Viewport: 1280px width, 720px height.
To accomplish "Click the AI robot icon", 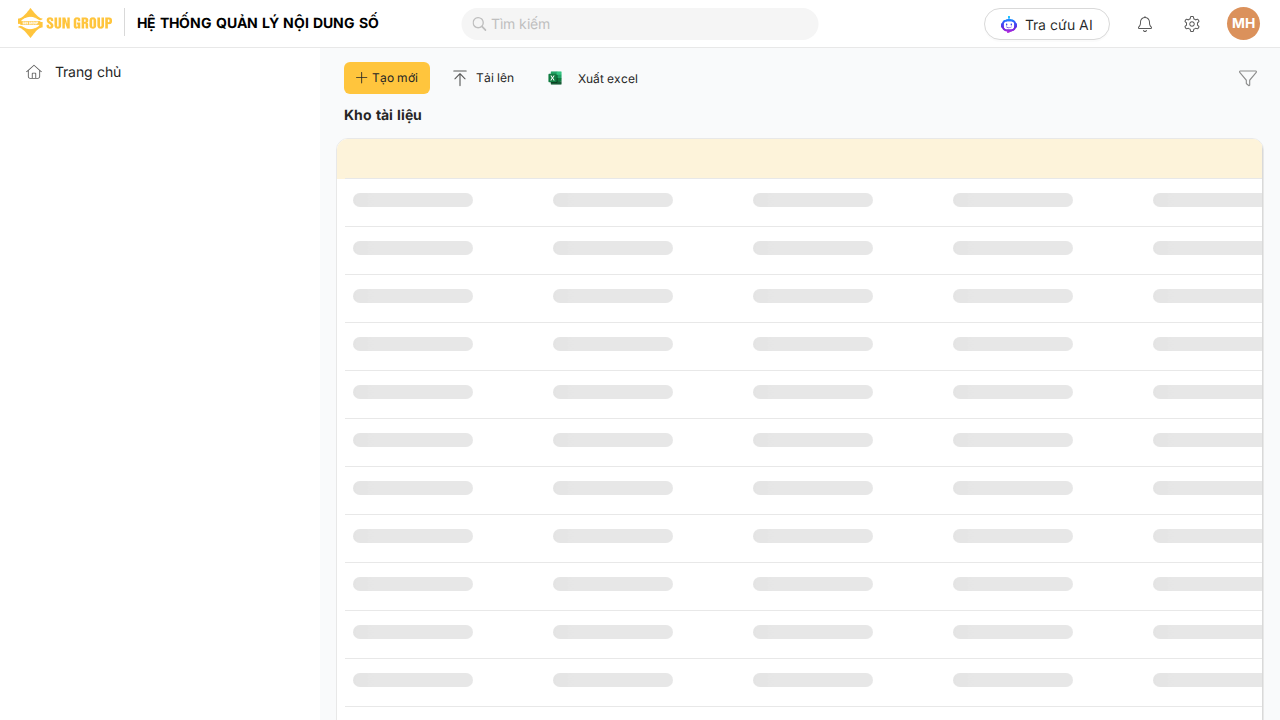I will pos(1008,25).
